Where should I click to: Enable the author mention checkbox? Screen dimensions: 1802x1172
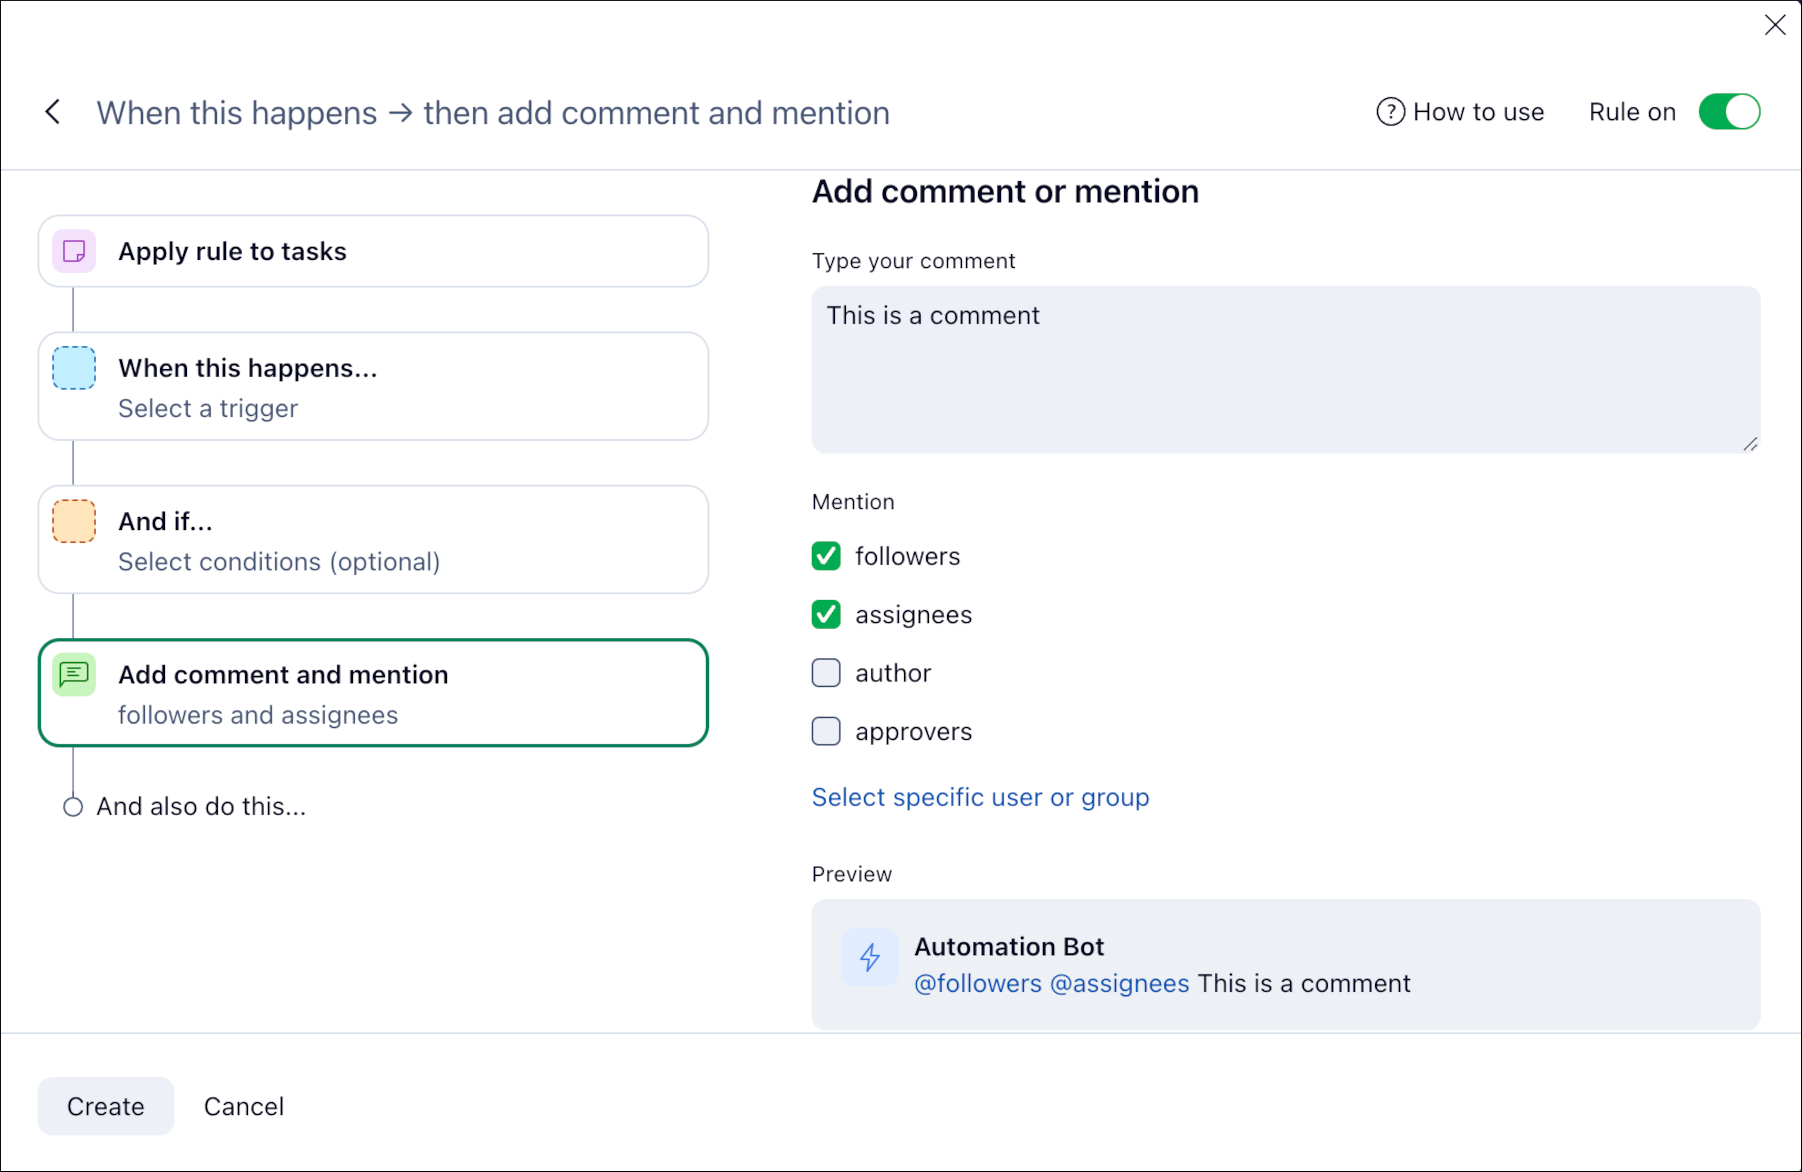[x=826, y=673]
